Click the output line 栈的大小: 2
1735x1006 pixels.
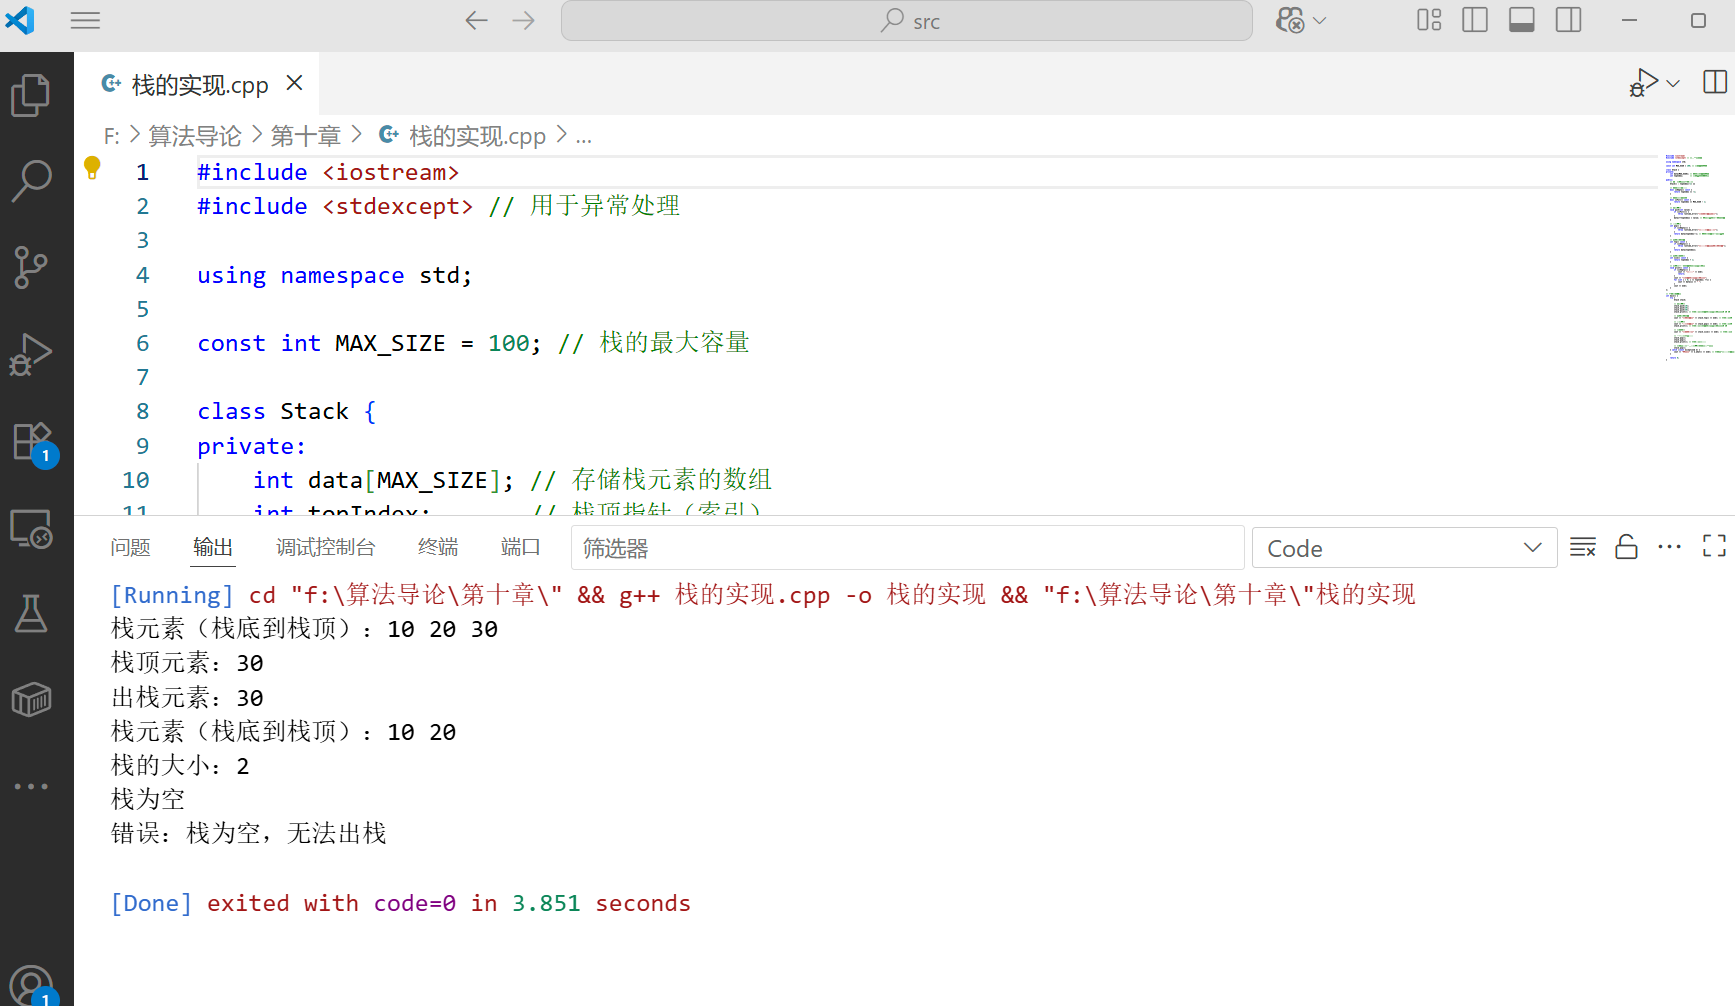[180, 766]
